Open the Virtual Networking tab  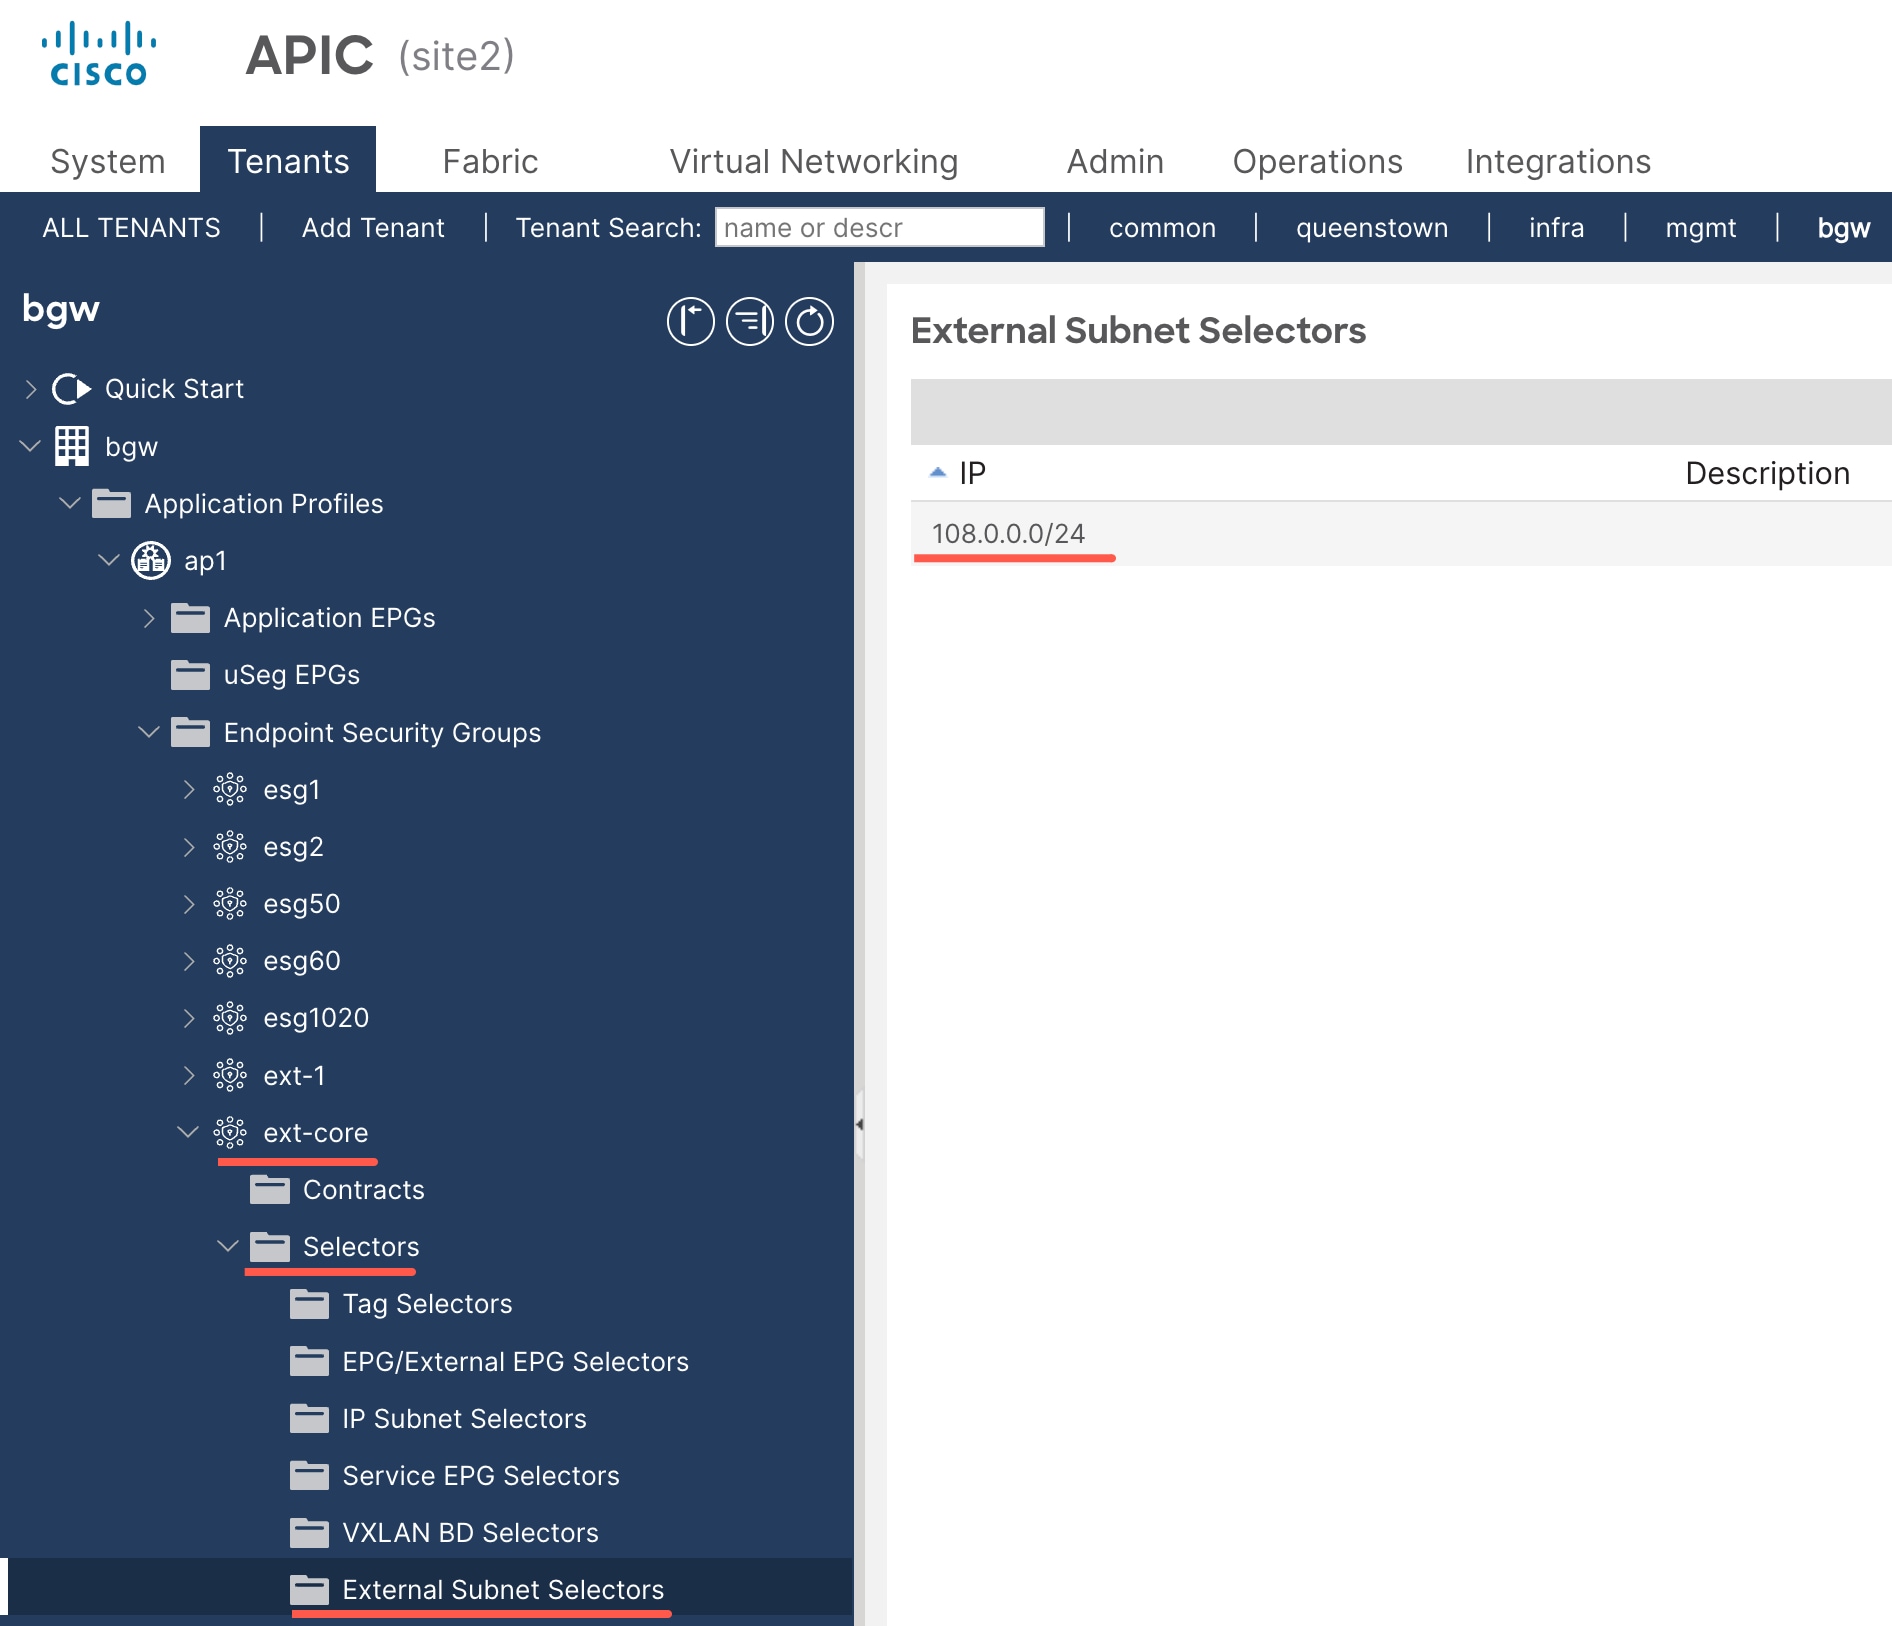click(813, 162)
